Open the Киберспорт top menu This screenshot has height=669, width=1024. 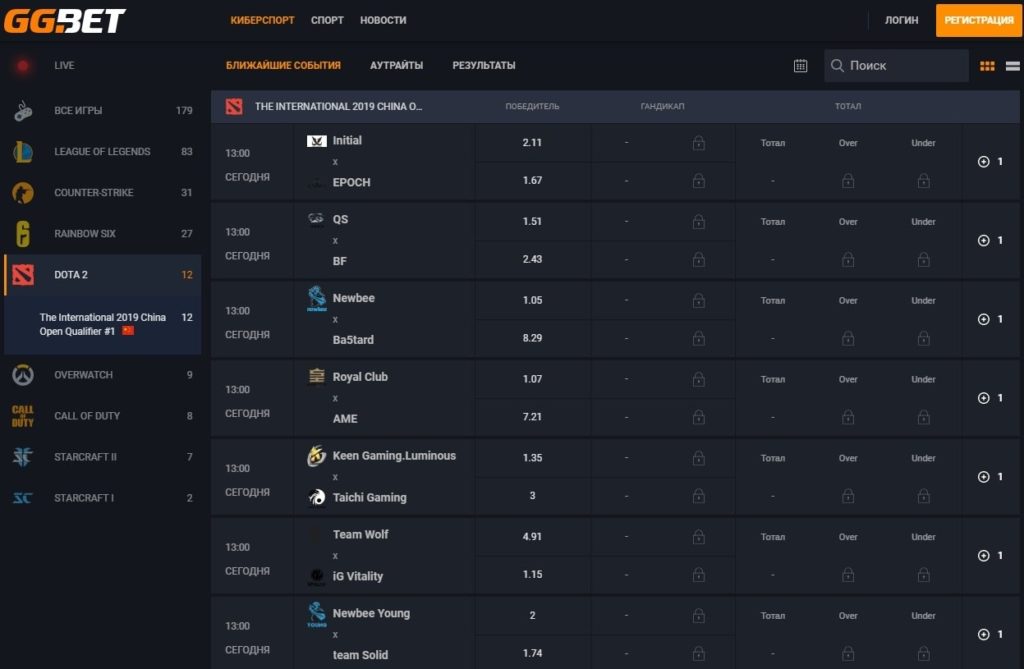262,20
